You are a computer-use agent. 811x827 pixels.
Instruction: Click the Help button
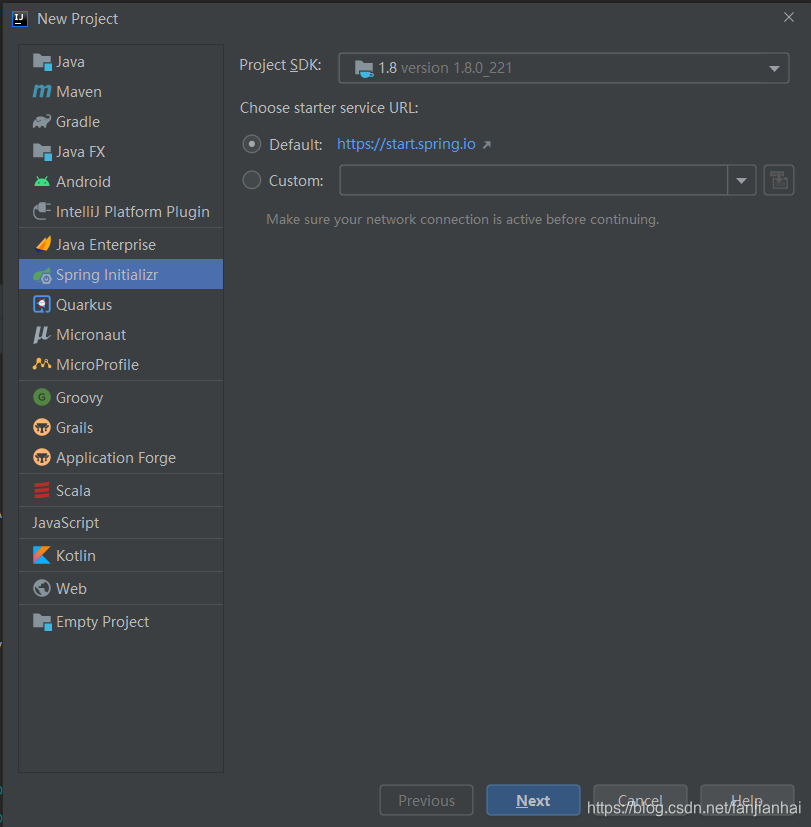(747, 800)
